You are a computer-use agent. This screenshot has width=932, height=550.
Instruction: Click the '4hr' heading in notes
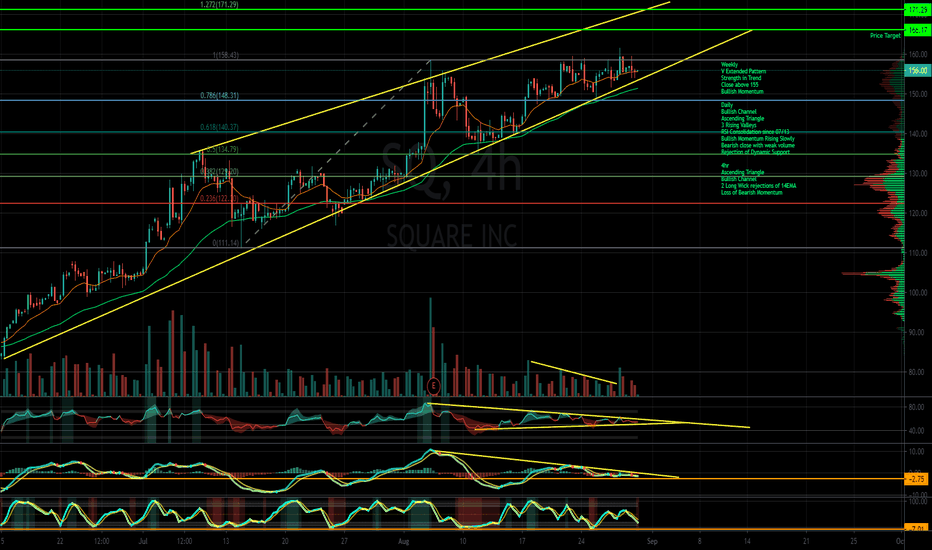(725, 166)
